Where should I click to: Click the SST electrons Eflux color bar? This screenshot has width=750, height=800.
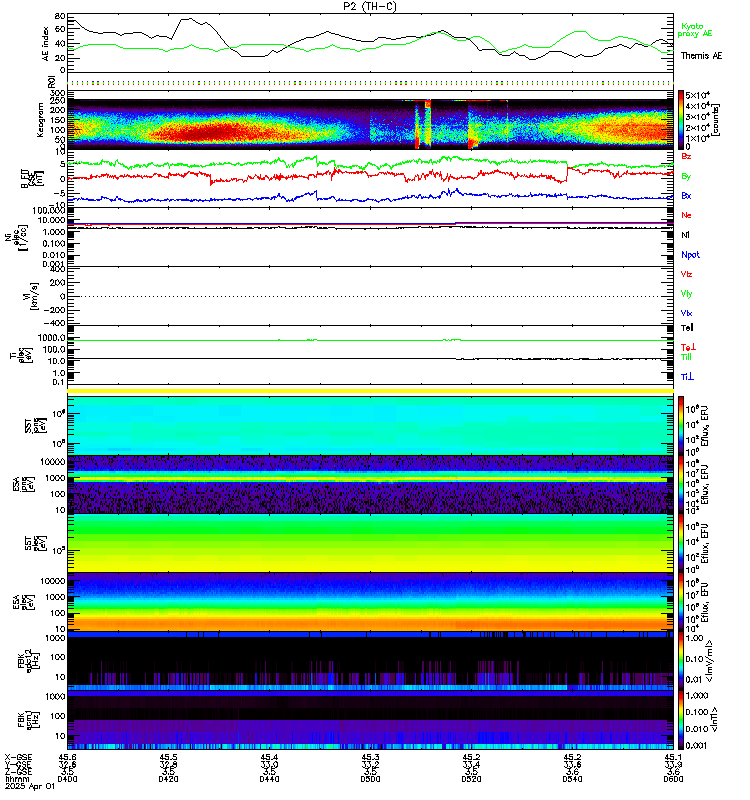[x=681, y=543]
